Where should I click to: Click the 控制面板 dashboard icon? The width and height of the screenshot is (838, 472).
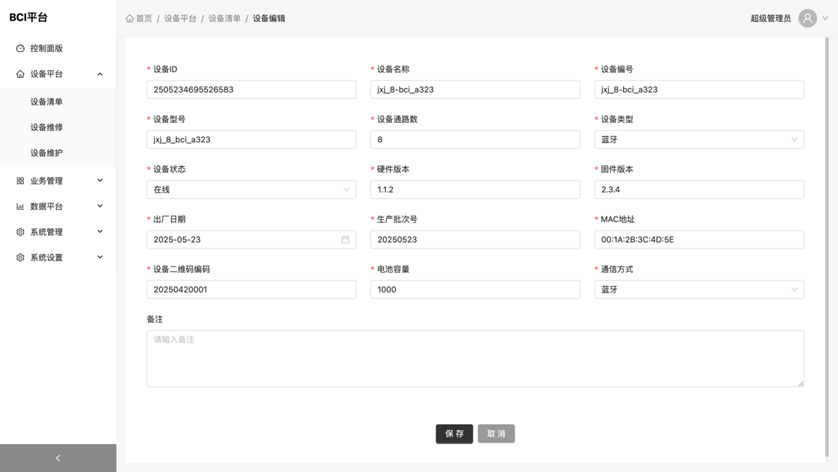pos(20,48)
